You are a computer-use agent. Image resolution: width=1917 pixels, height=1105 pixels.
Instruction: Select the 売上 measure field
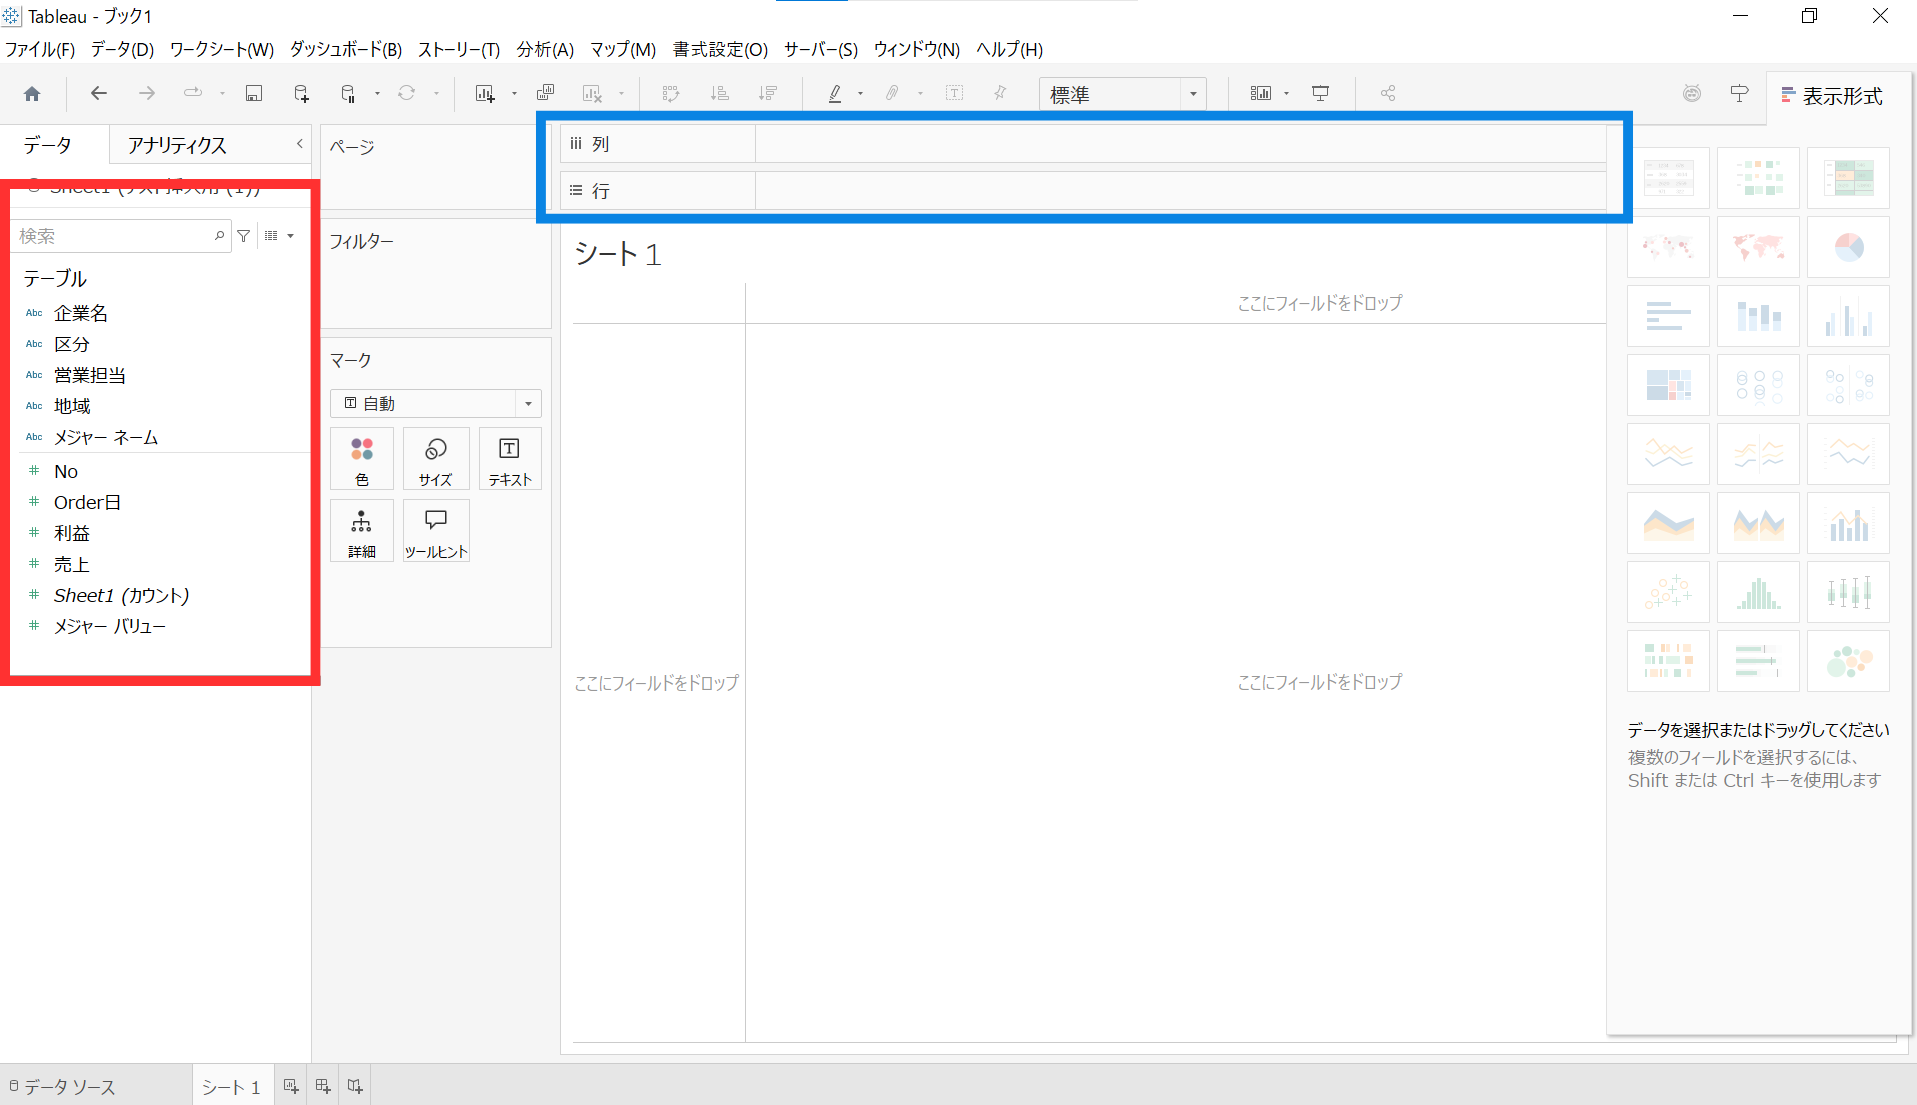72,565
